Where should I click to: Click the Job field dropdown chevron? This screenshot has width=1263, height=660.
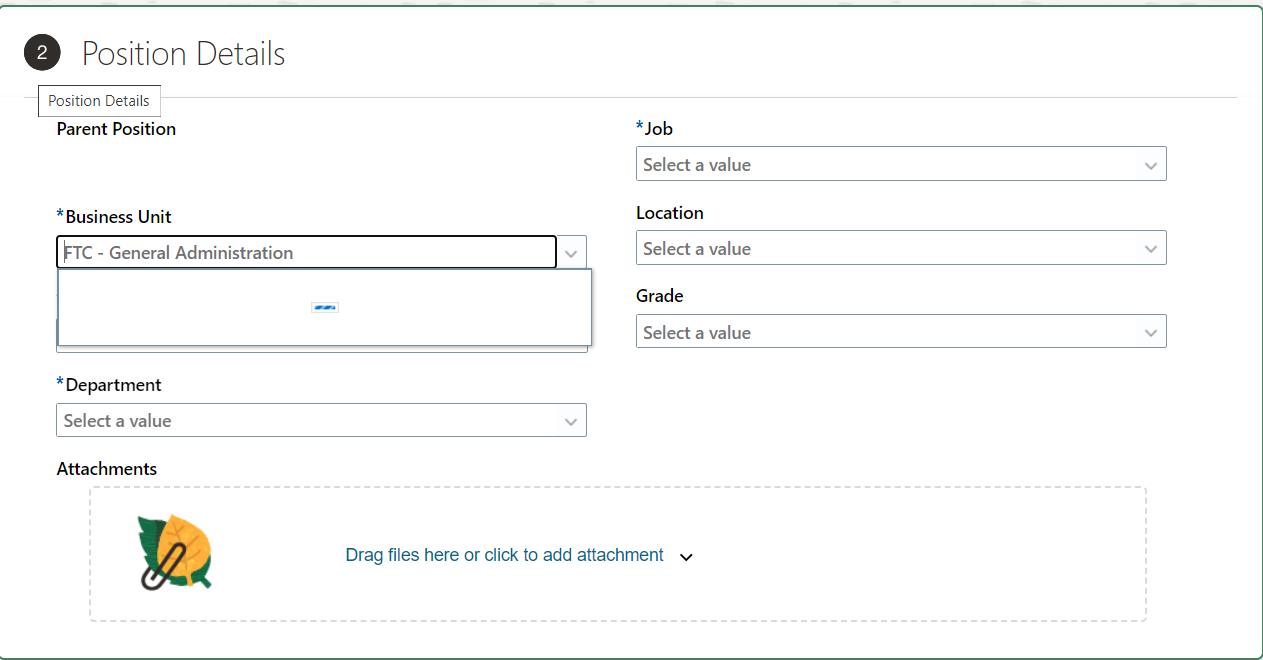coord(1150,163)
